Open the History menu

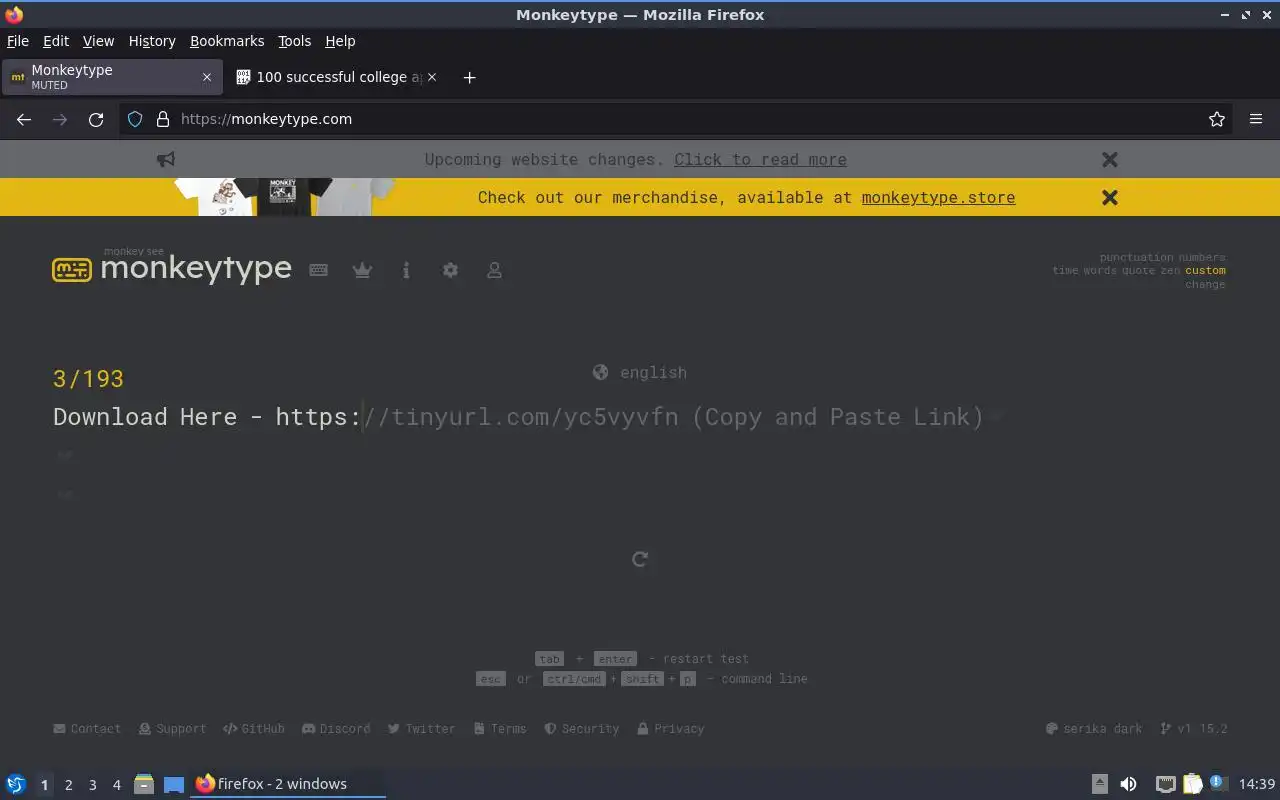tap(152, 41)
